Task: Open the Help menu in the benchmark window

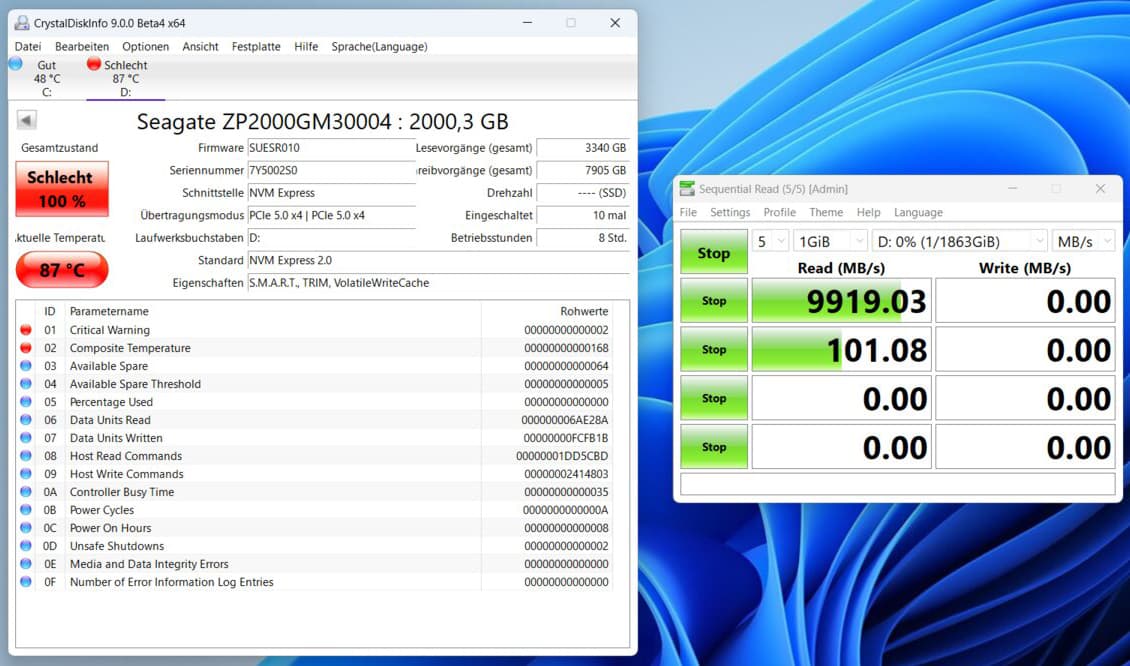Action: (868, 213)
